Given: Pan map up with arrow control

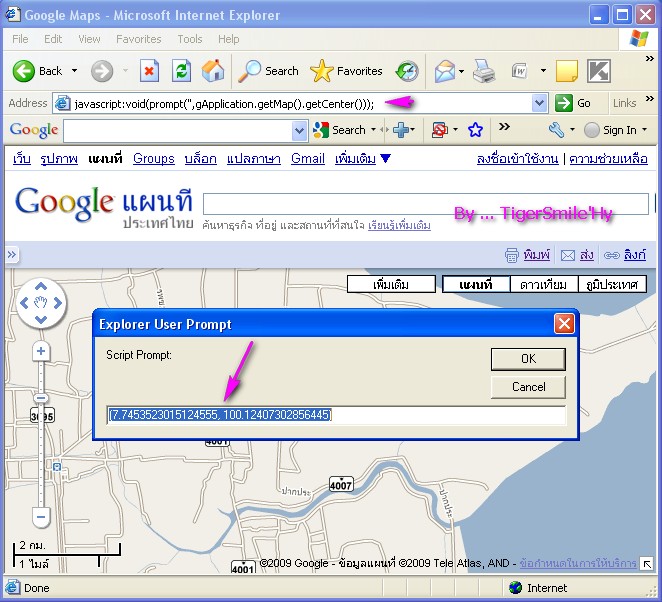Looking at the screenshot, I should tap(41, 287).
